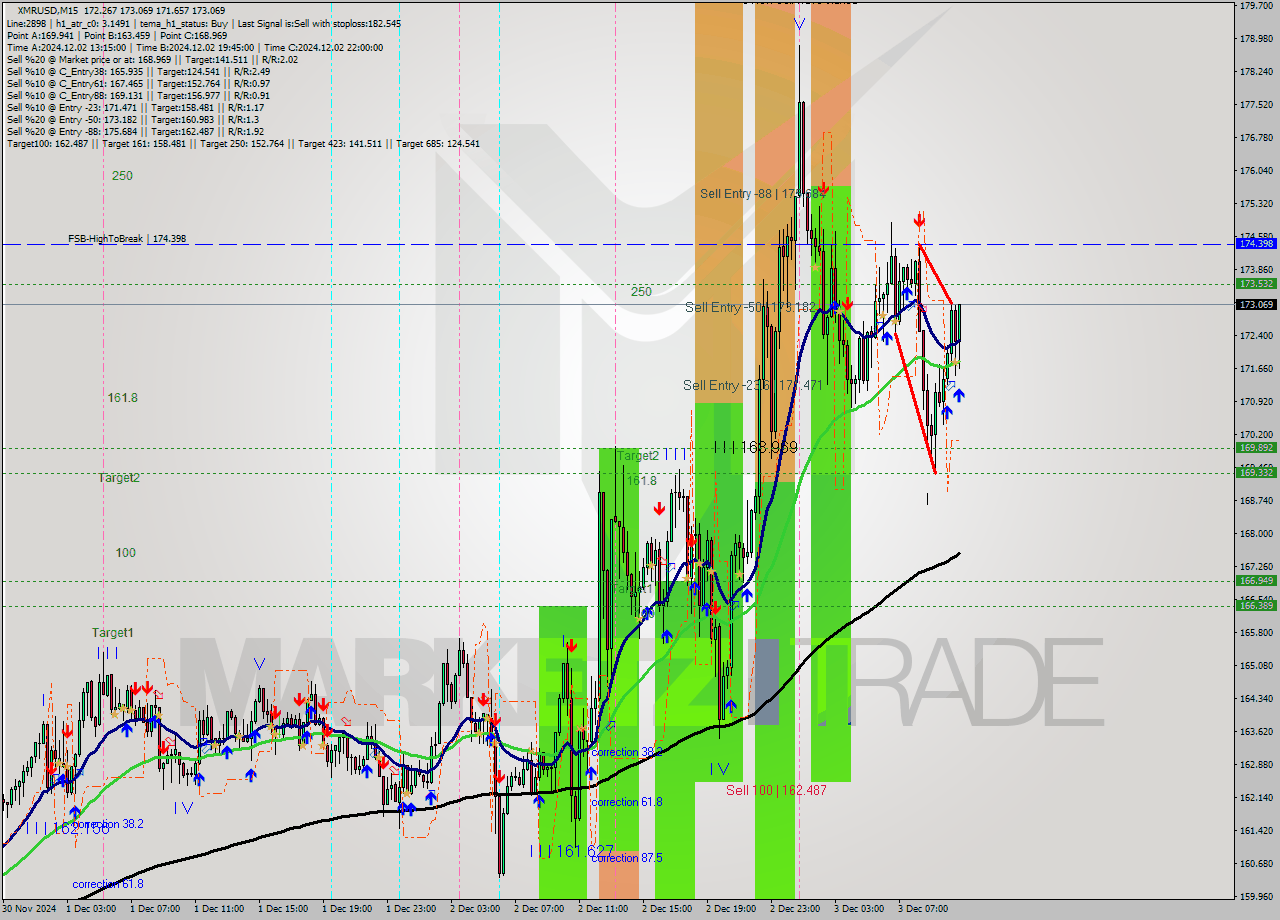Click the 1 Dec 11:00 time axis label
Screen dimensions: 1280x920
click(x=218, y=909)
